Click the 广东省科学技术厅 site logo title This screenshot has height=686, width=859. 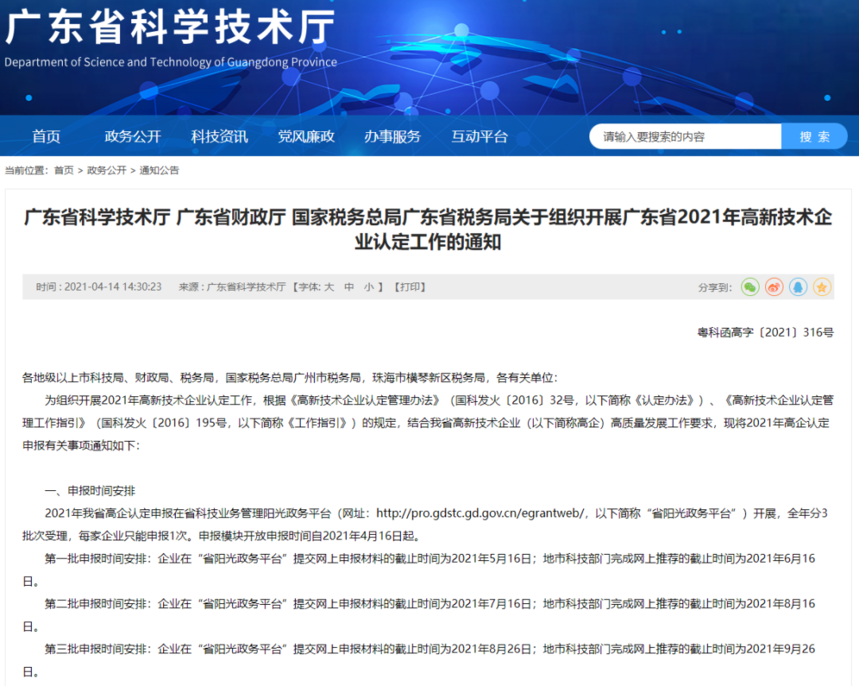(170, 27)
